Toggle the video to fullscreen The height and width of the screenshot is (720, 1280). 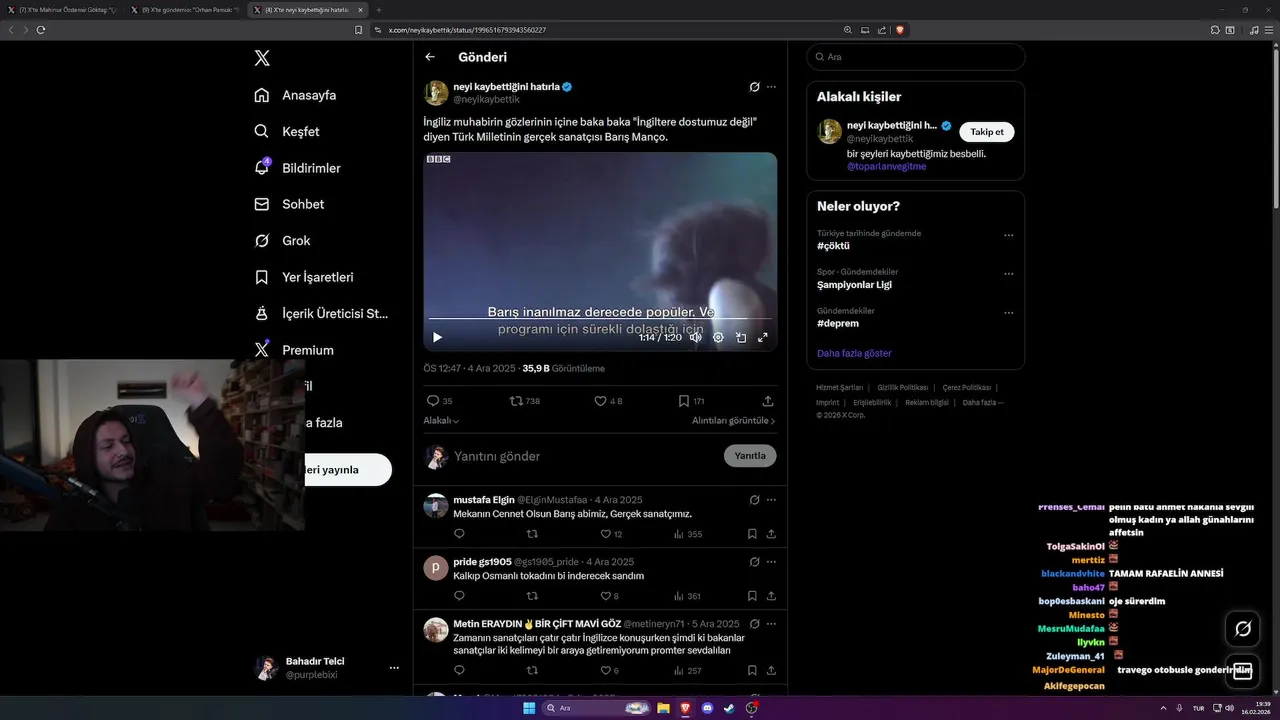(763, 337)
